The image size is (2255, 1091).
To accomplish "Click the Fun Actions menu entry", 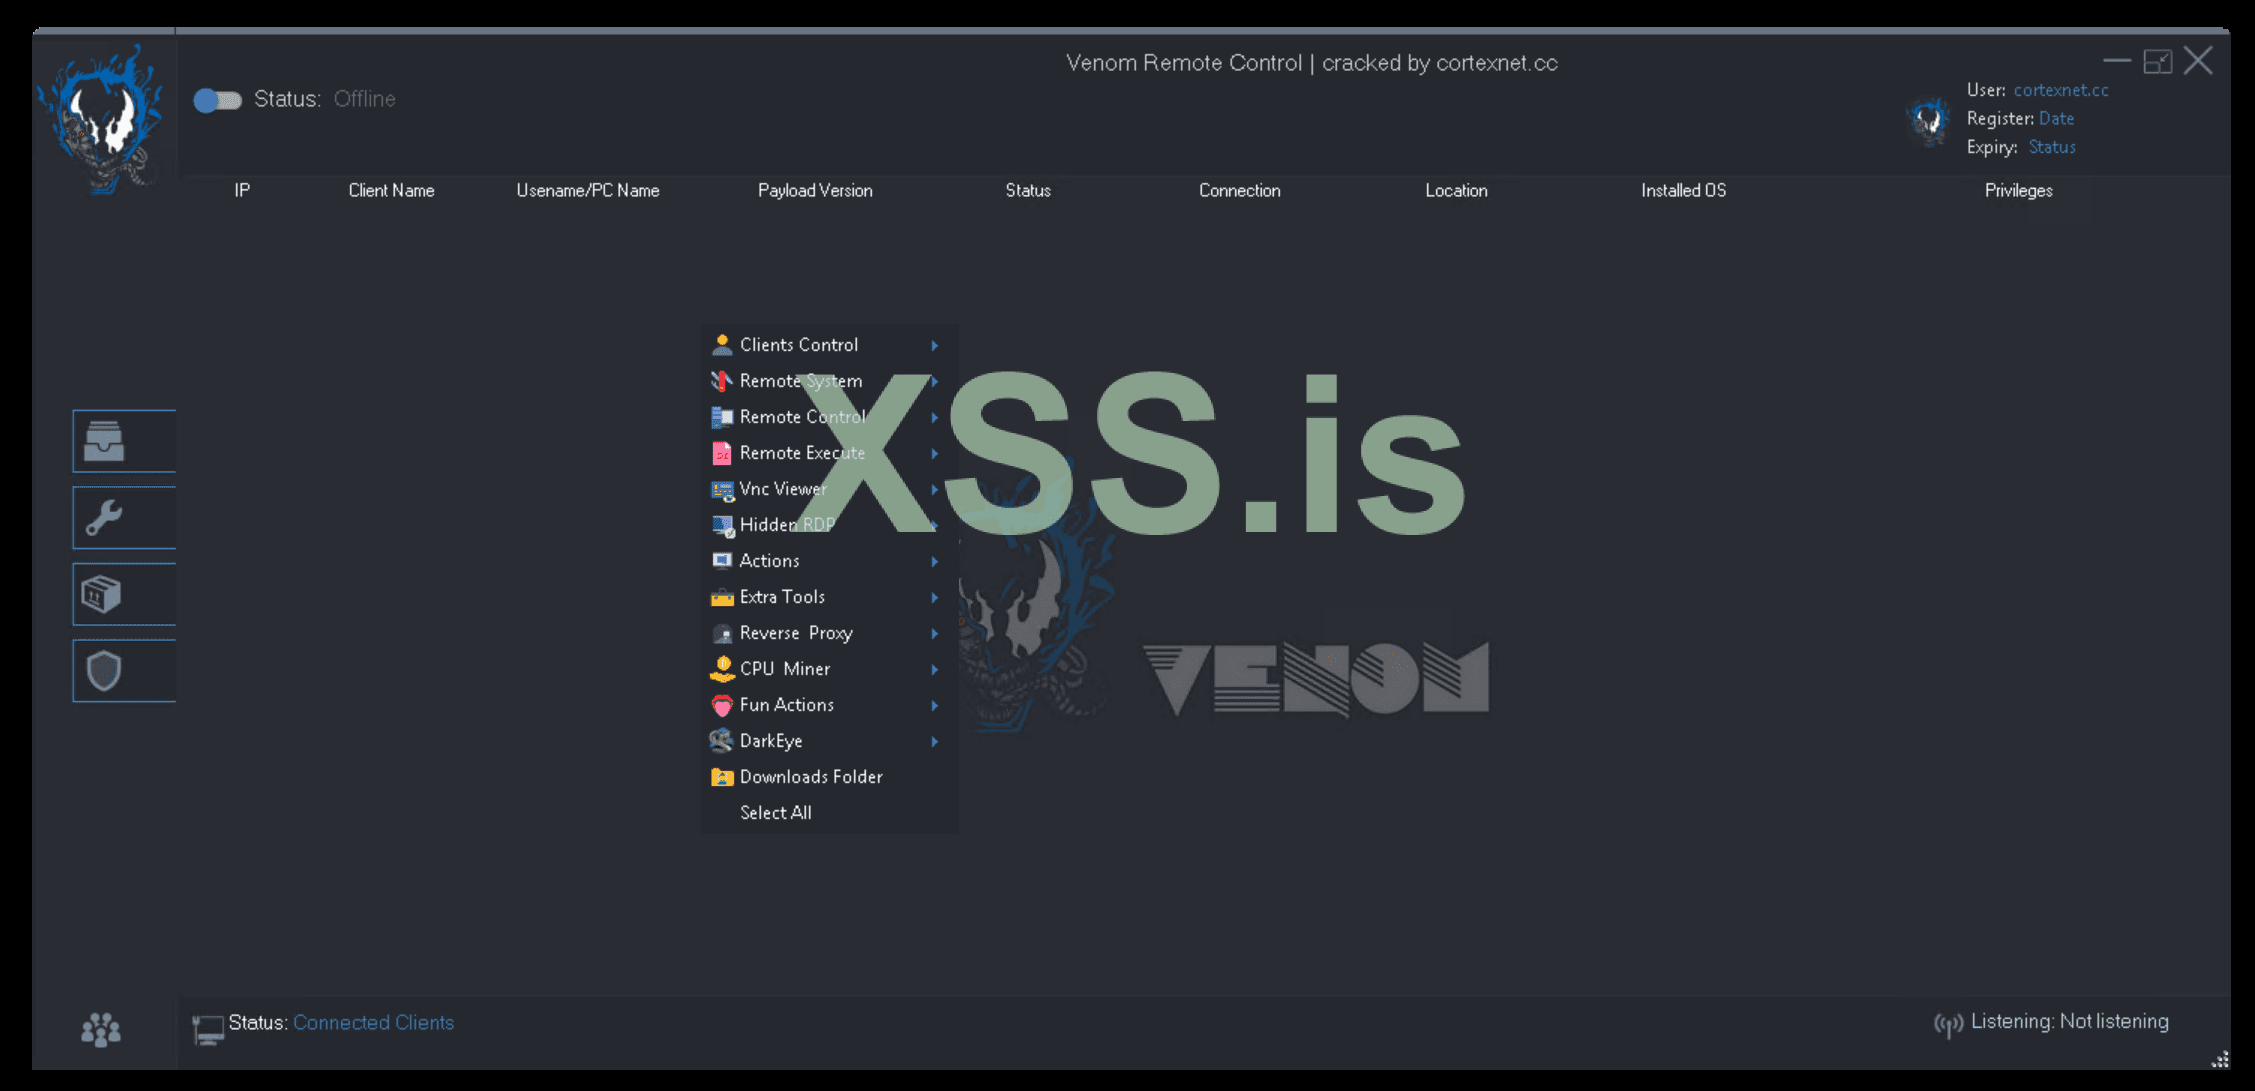I will click(x=786, y=705).
